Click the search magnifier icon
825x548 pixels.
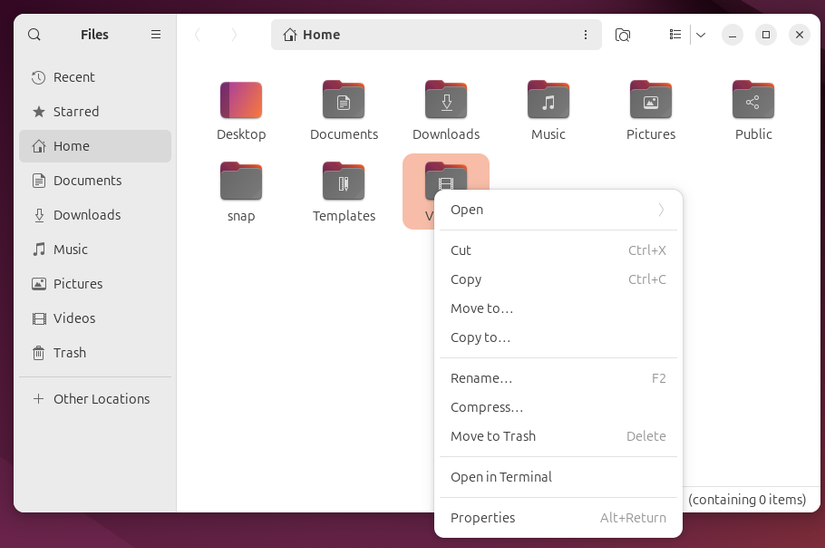coord(34,34)
